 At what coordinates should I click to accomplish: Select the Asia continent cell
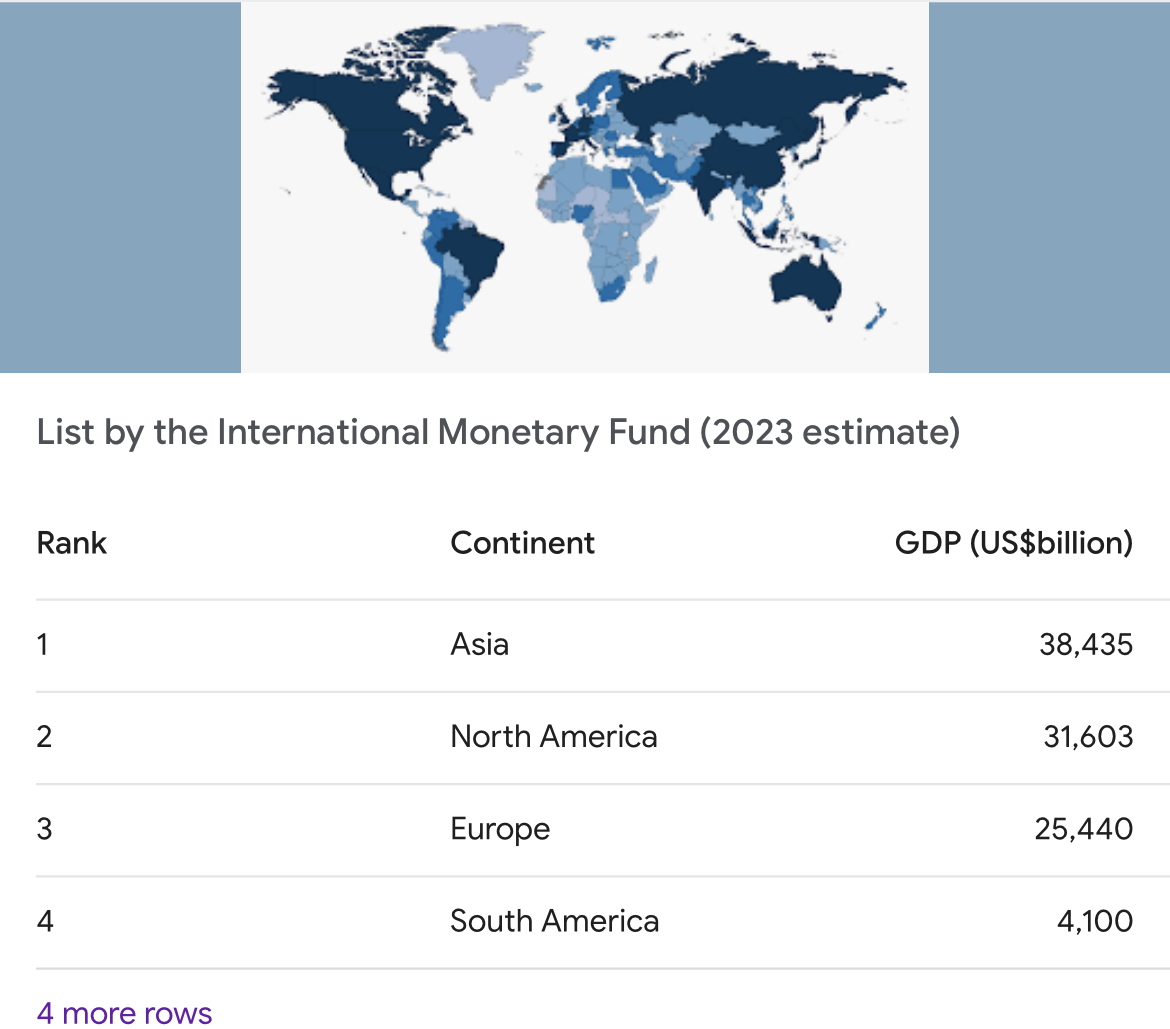[x=480, y=644]
